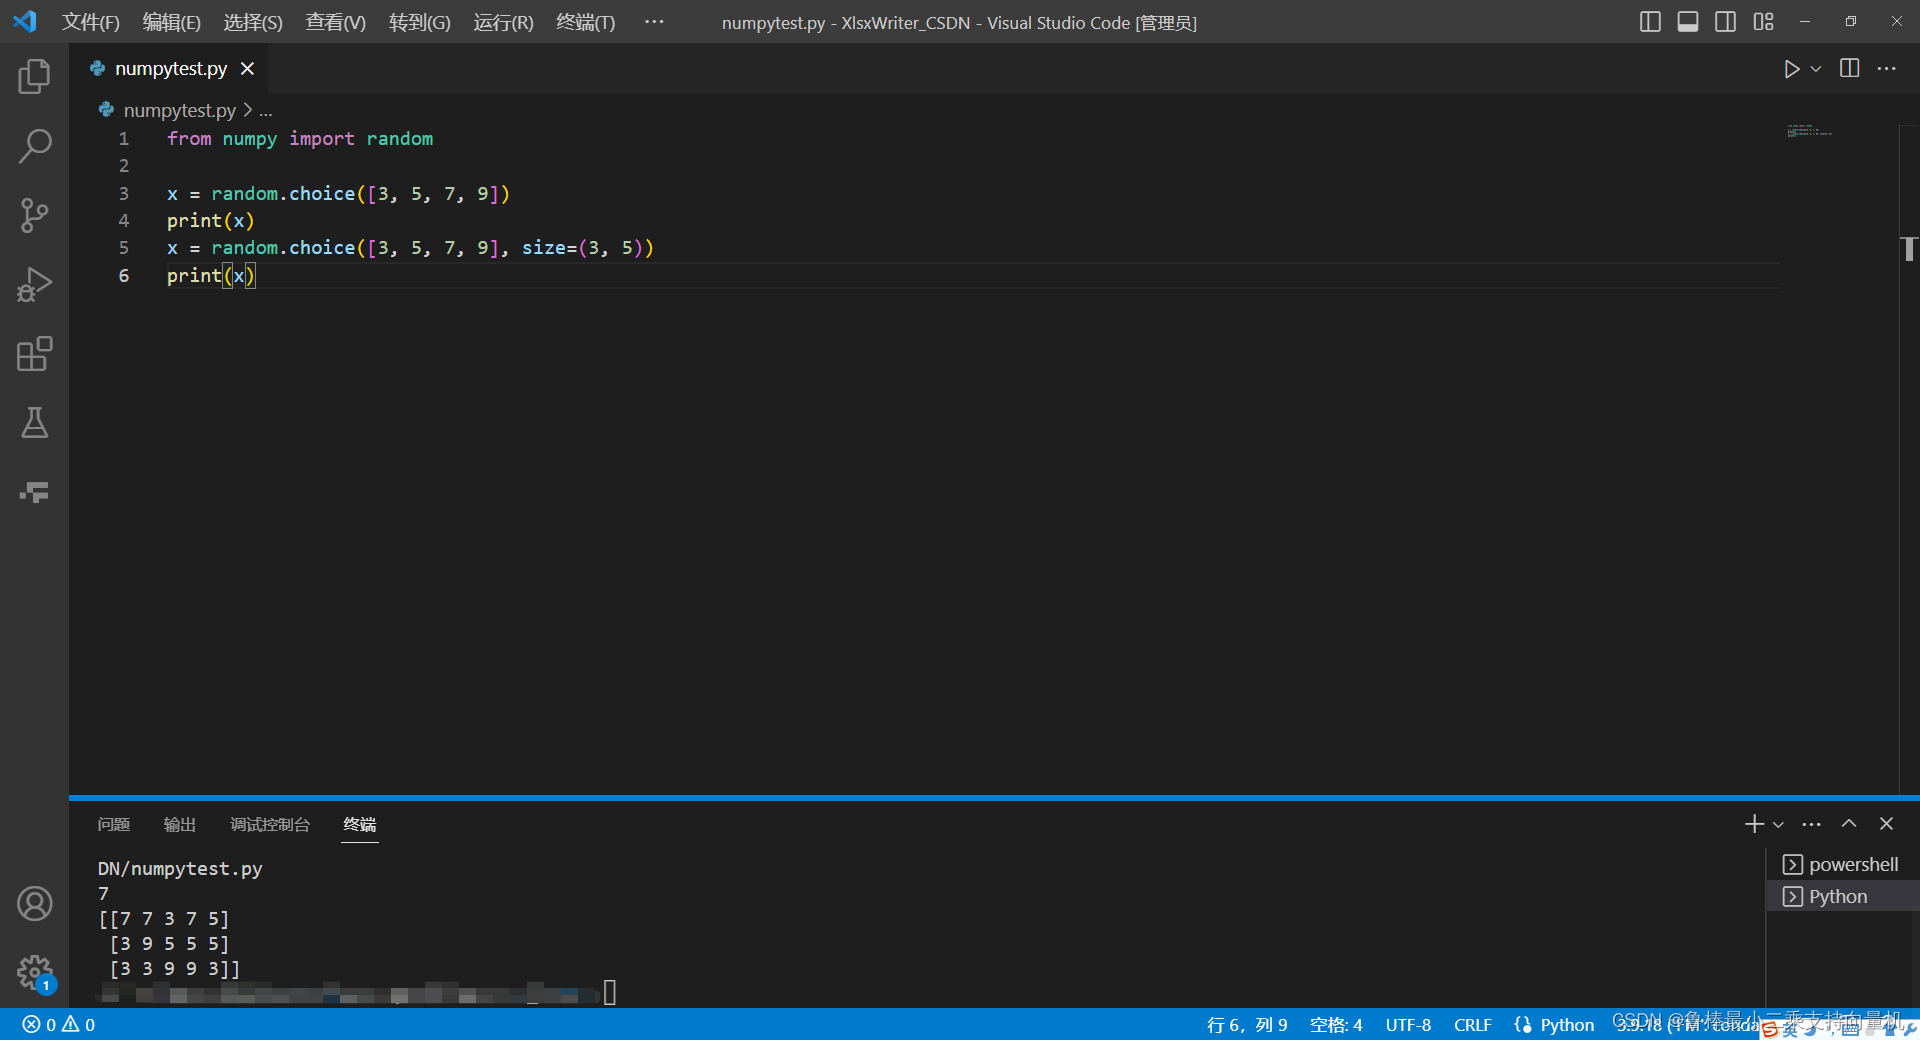Click numpytest.py in the breadcrumb
Screen dimensions: 1920x1040
tap(180, 110)
